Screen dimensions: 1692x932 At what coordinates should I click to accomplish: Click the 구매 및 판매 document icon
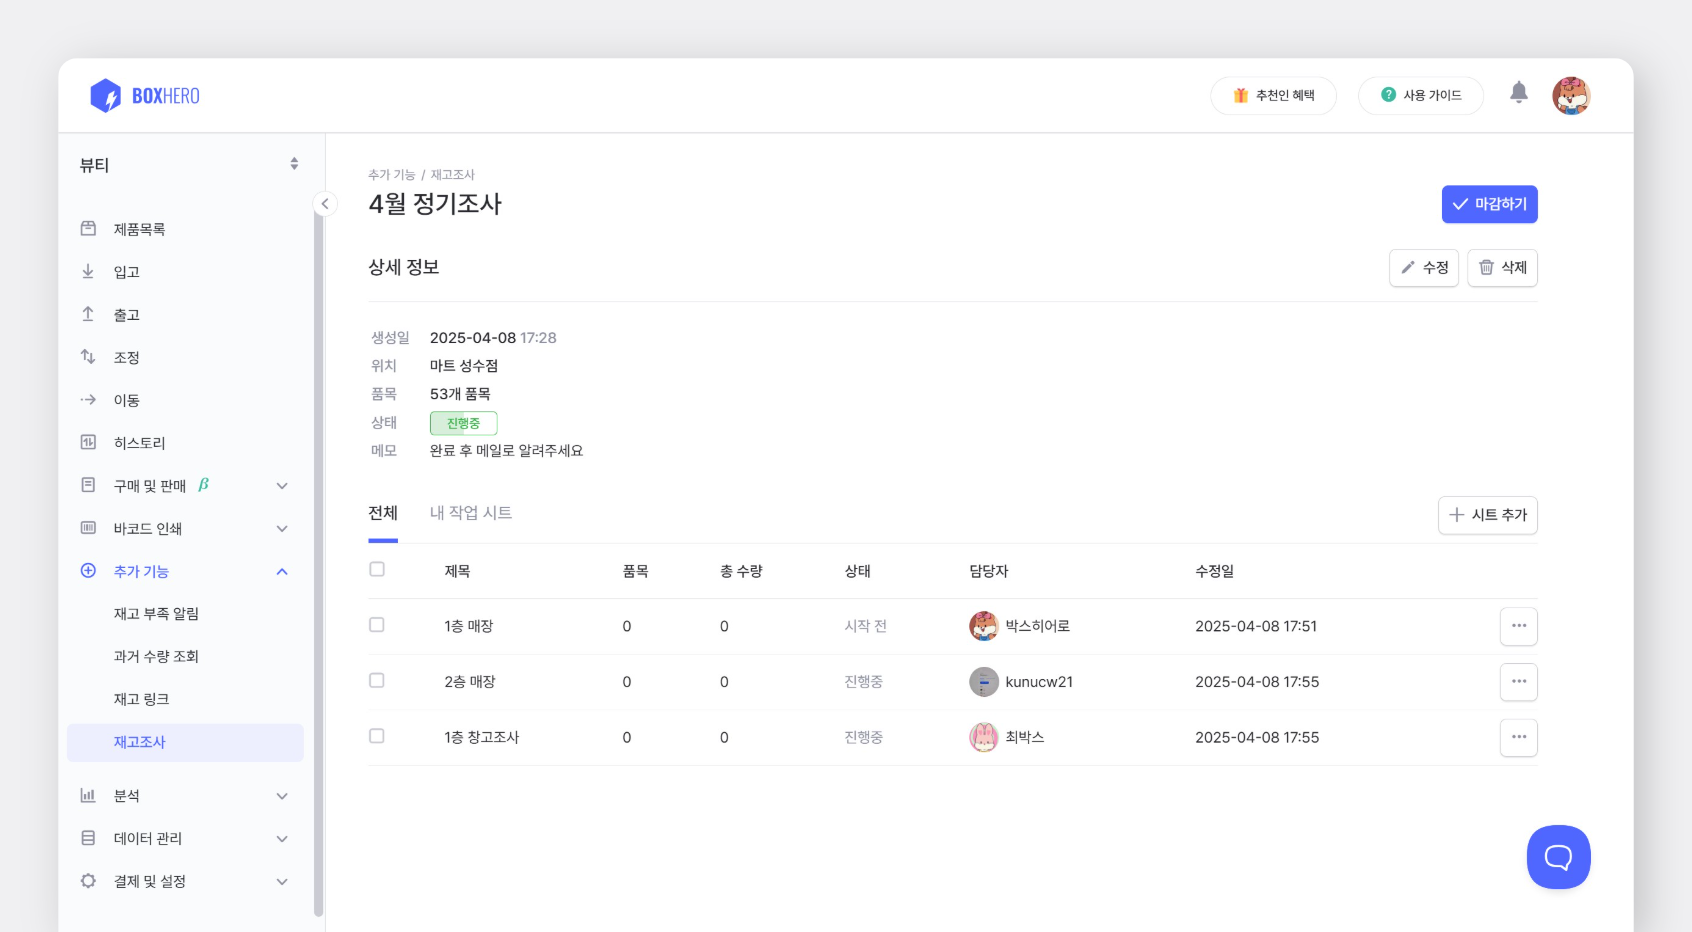click(x=88, y=485)
